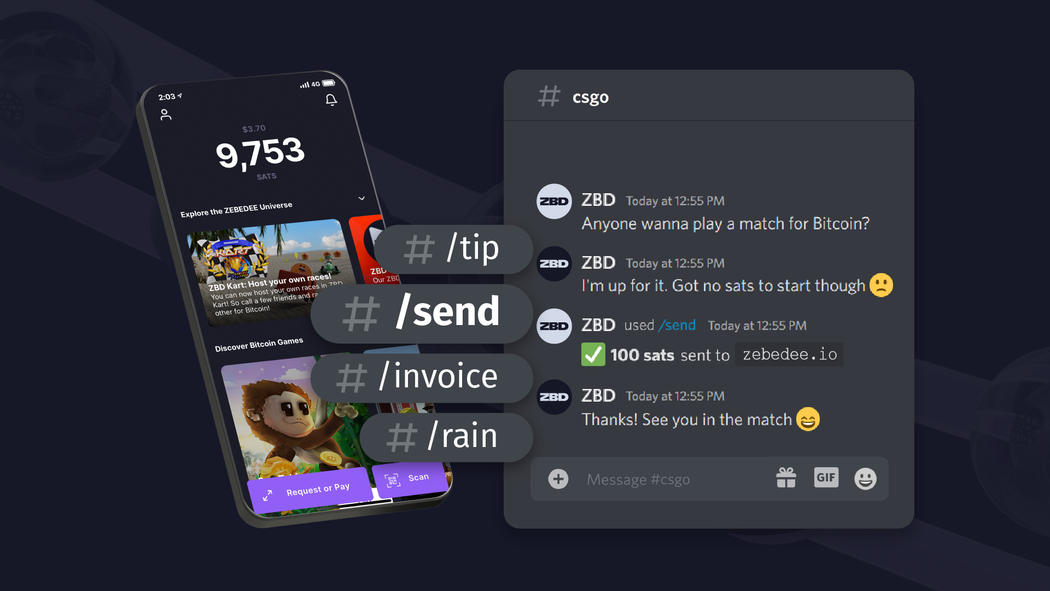Click the /send link in ZBD message

point(677,325)
